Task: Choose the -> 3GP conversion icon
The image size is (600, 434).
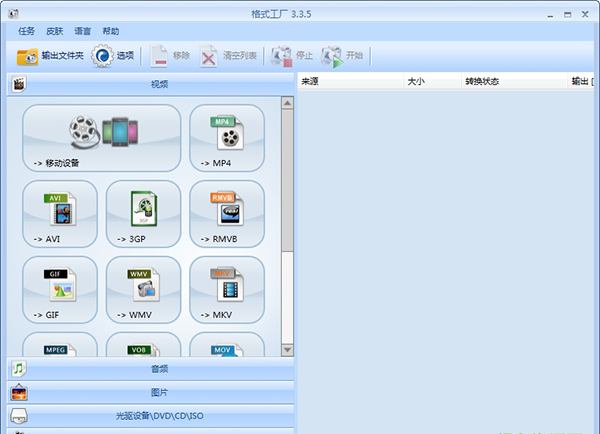Action: click(143, 214)
